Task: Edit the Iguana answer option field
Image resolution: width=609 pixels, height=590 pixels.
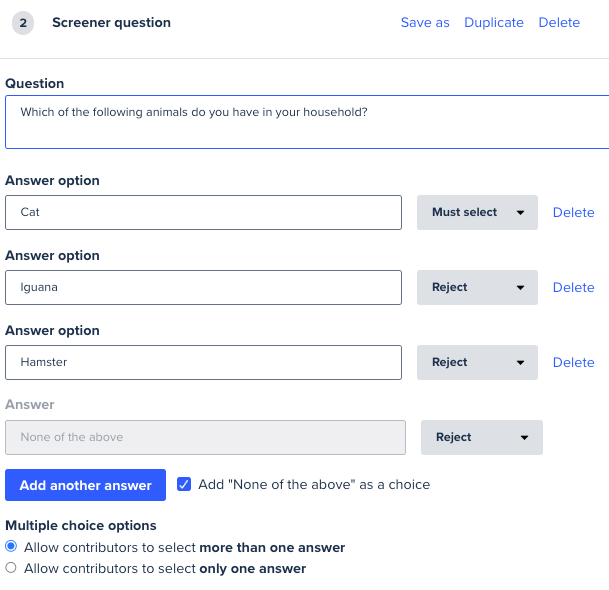Action: pos(203,287)
